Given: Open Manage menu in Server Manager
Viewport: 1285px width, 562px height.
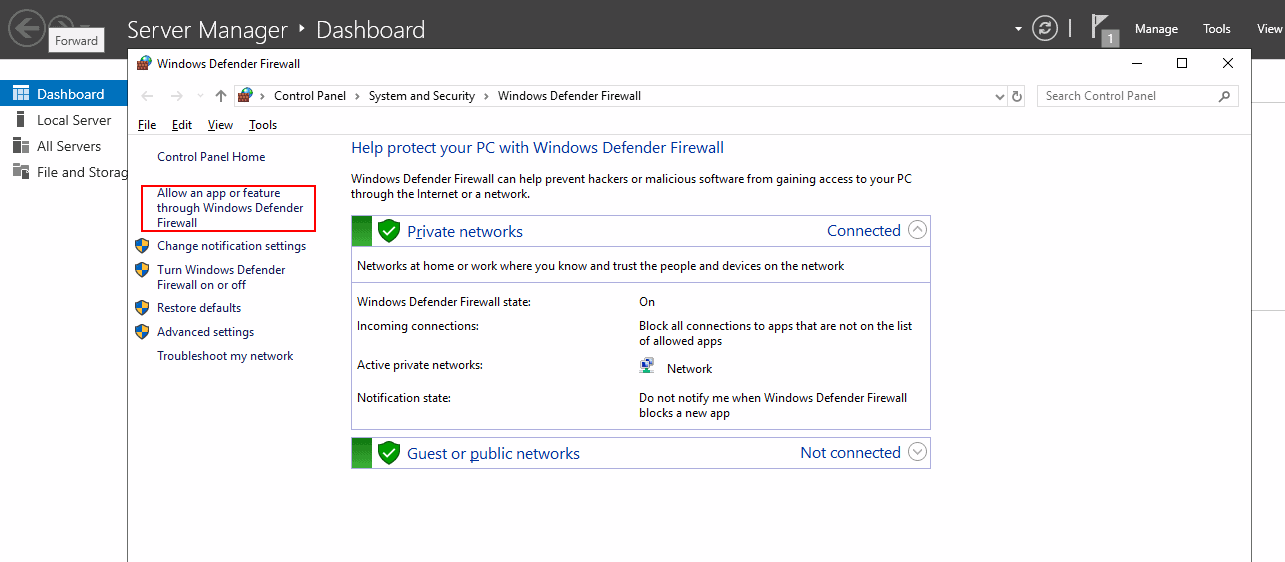Looking at the screenshot, I should tap(1156, 29).
